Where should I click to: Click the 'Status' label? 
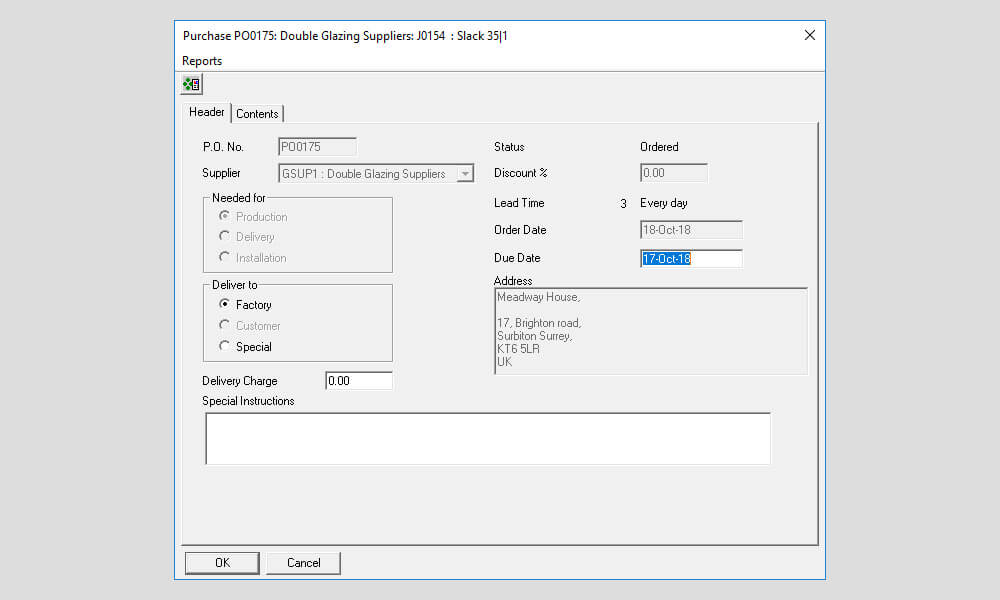509,147
